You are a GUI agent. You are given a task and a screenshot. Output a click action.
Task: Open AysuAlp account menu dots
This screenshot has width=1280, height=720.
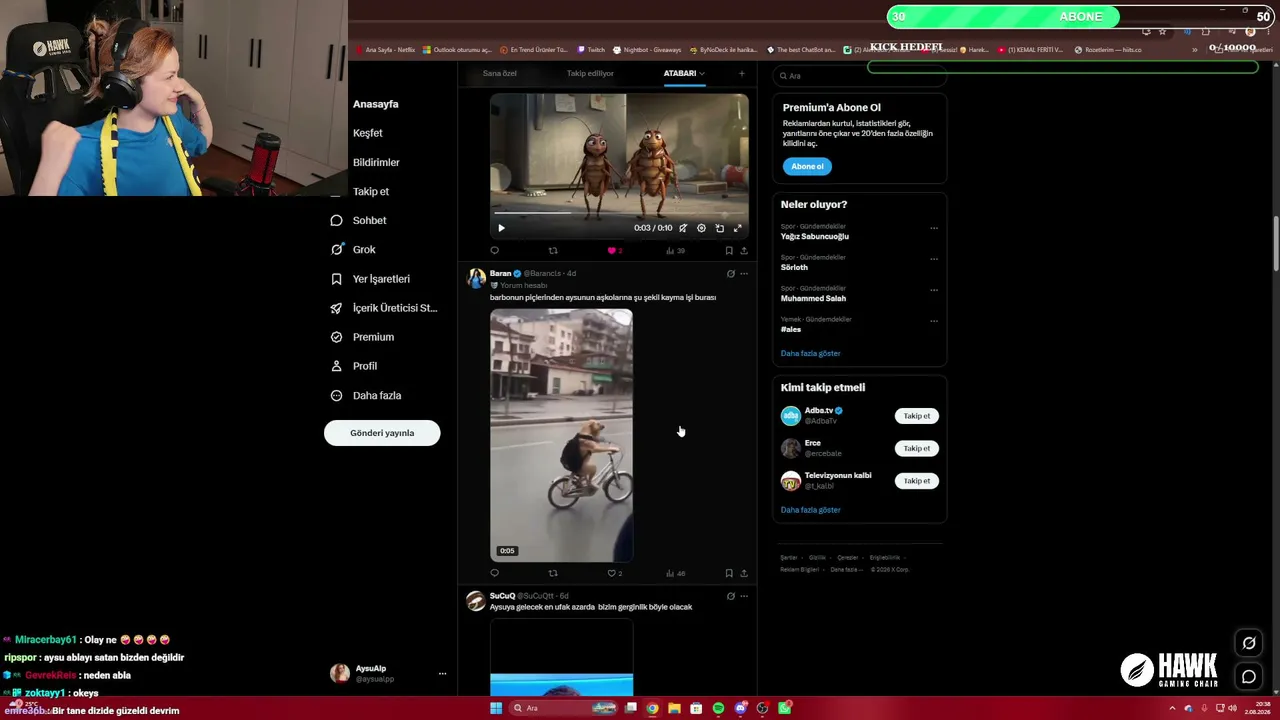(442, 674)
